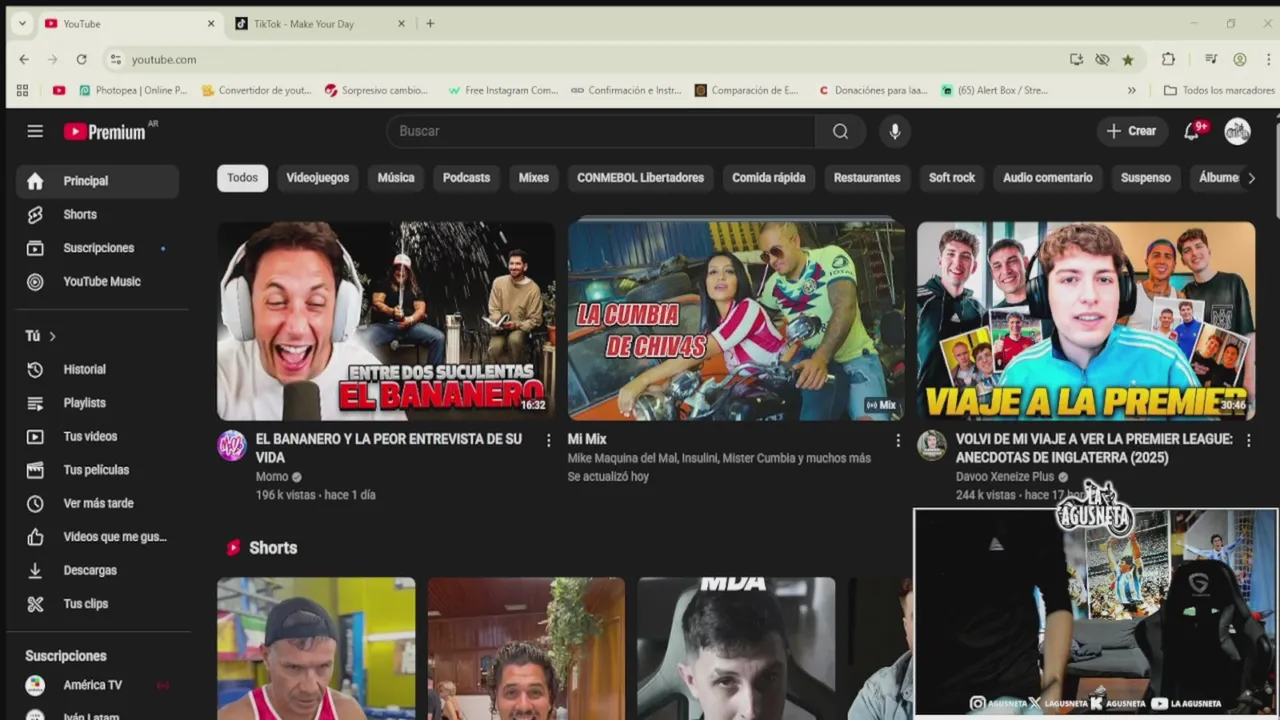Open El Bananero video thumbnail

coord(386,321)
